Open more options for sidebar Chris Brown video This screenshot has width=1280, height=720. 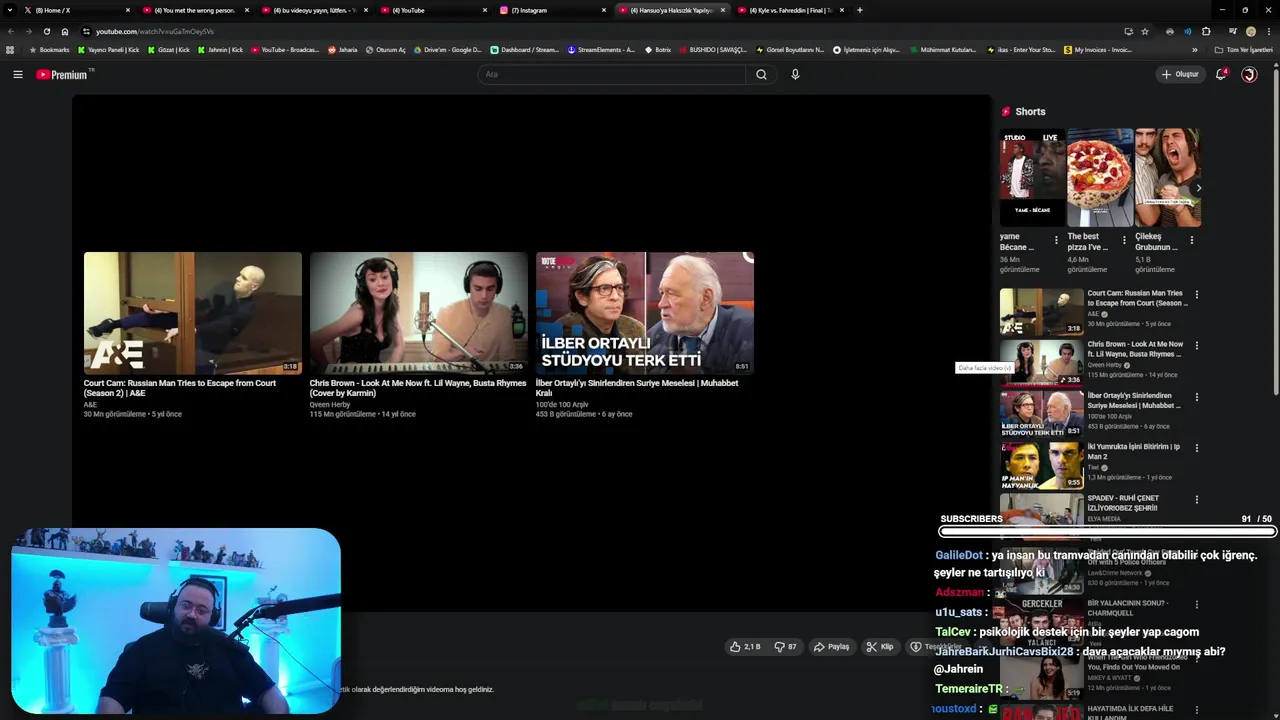1196,346
